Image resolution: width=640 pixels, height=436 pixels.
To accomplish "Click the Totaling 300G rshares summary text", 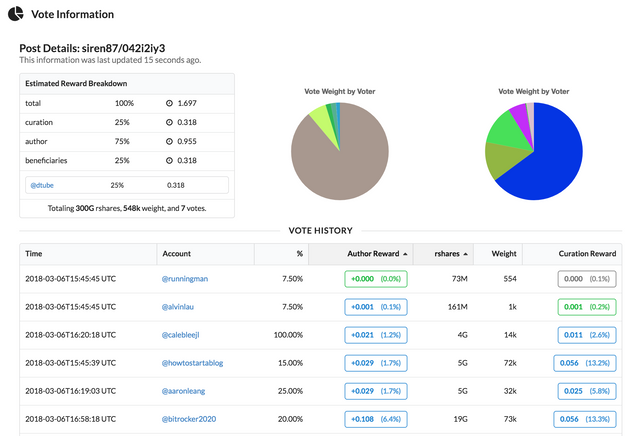I will 127,208.
